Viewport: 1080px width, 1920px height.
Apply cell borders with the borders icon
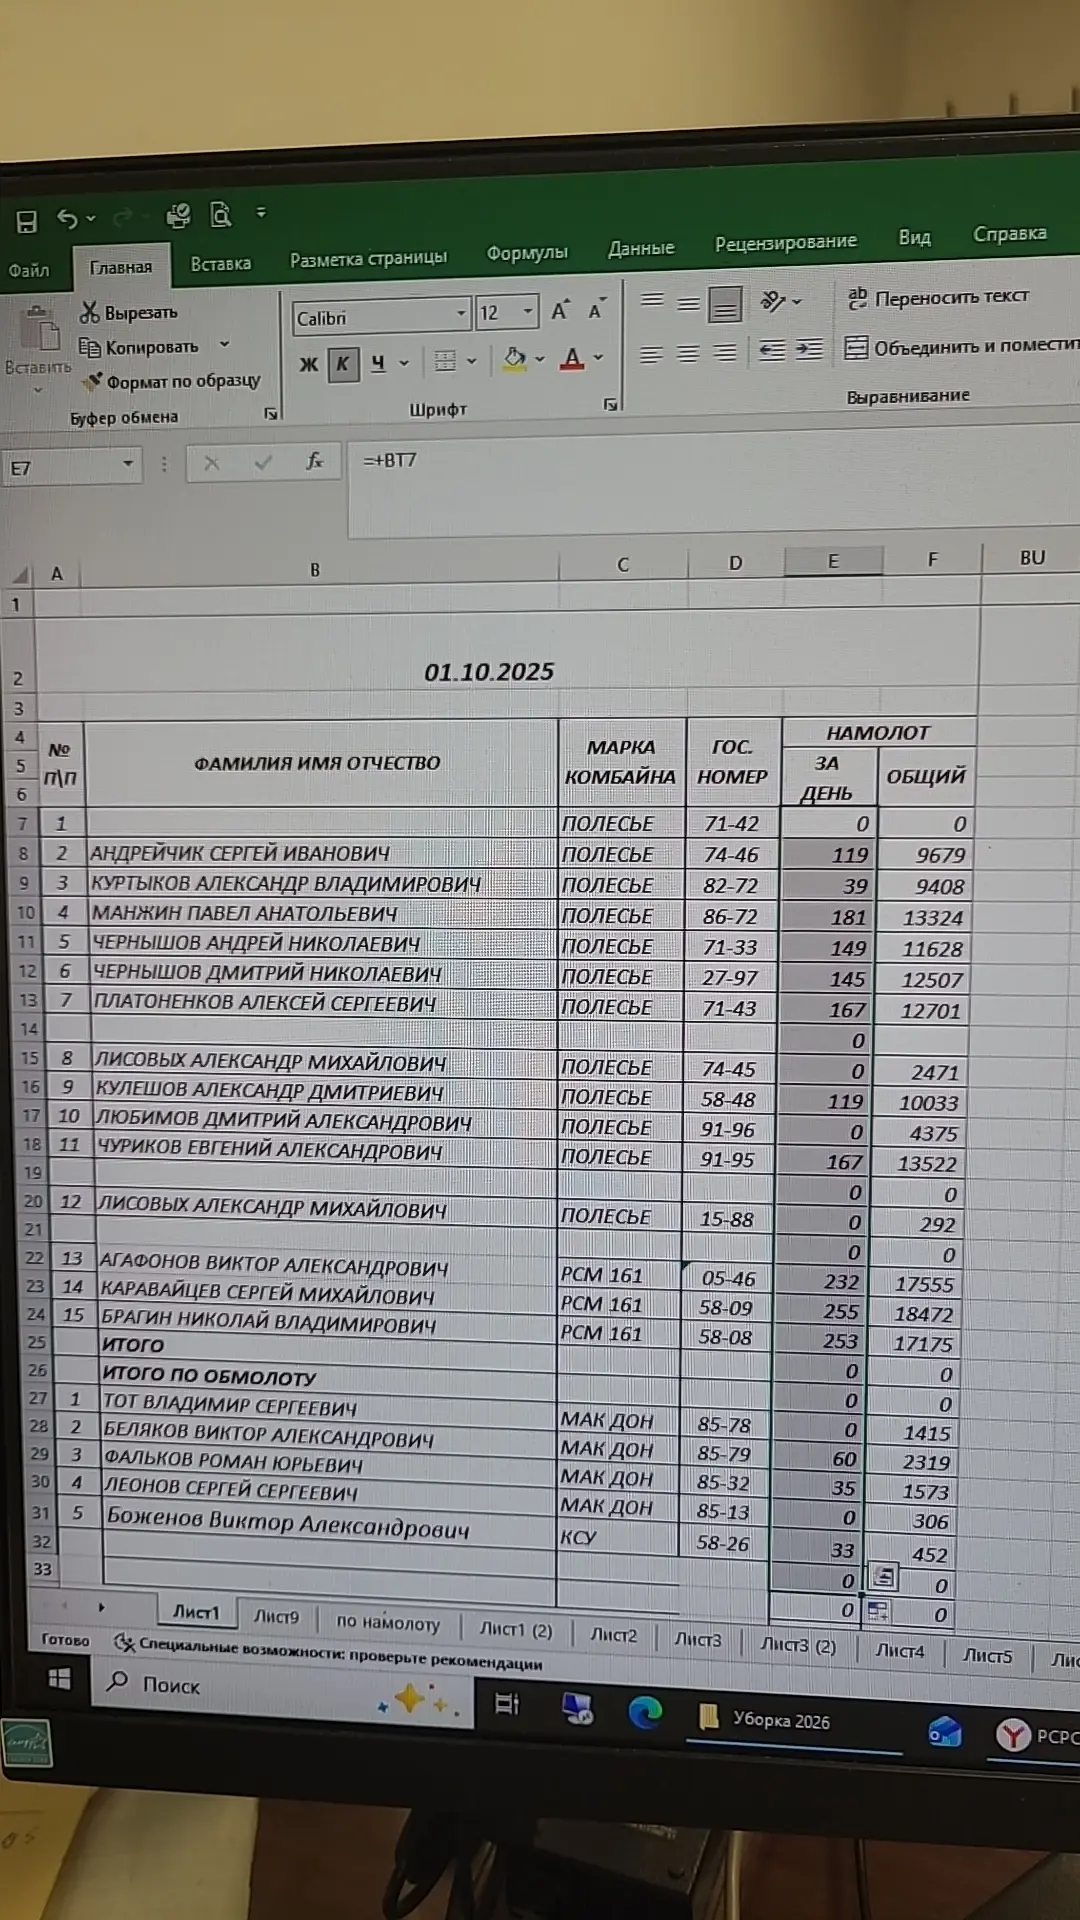[445, 361]
